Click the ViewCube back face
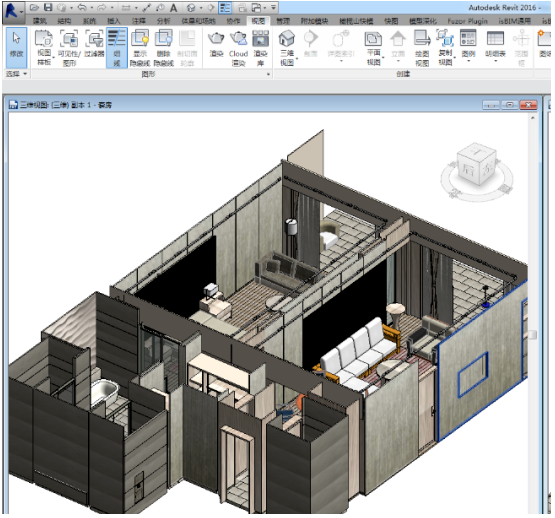The height and width of the screenshot is (518, 555). click(468, 169)
